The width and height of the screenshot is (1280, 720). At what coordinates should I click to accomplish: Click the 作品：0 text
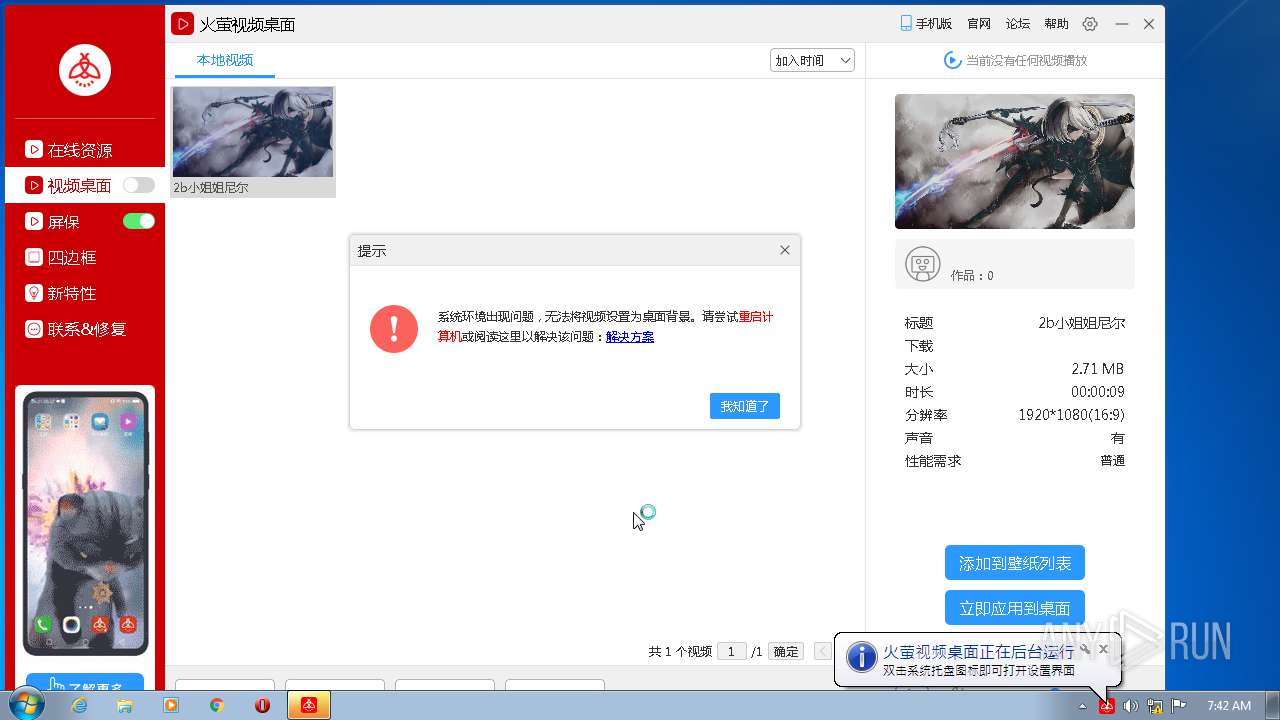tap(972, 276)
